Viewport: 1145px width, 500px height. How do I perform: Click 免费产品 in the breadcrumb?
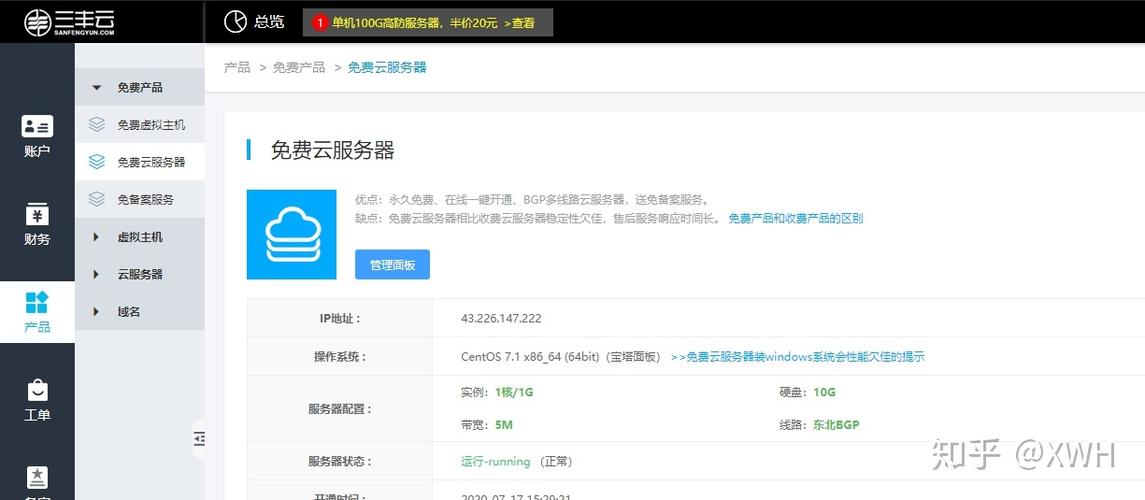[x=299, y=67]
